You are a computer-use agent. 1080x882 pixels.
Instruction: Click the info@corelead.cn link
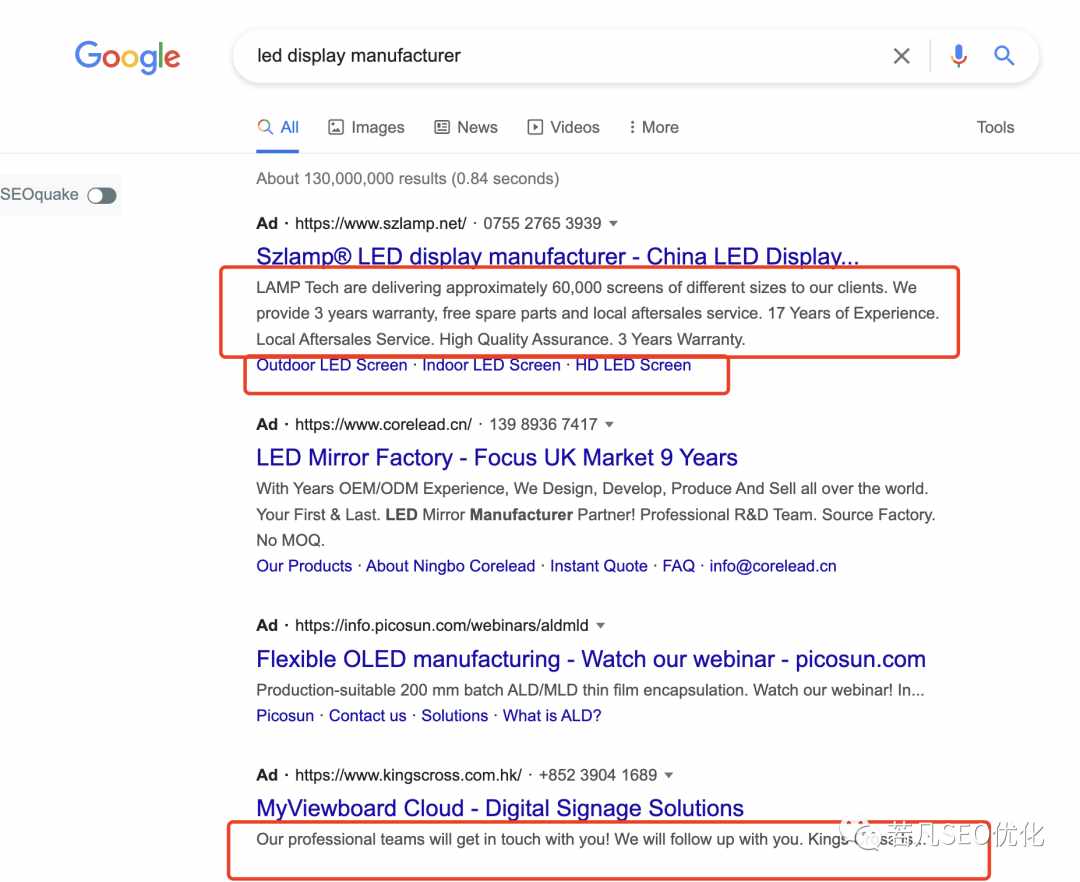click(x=773, y=566)
